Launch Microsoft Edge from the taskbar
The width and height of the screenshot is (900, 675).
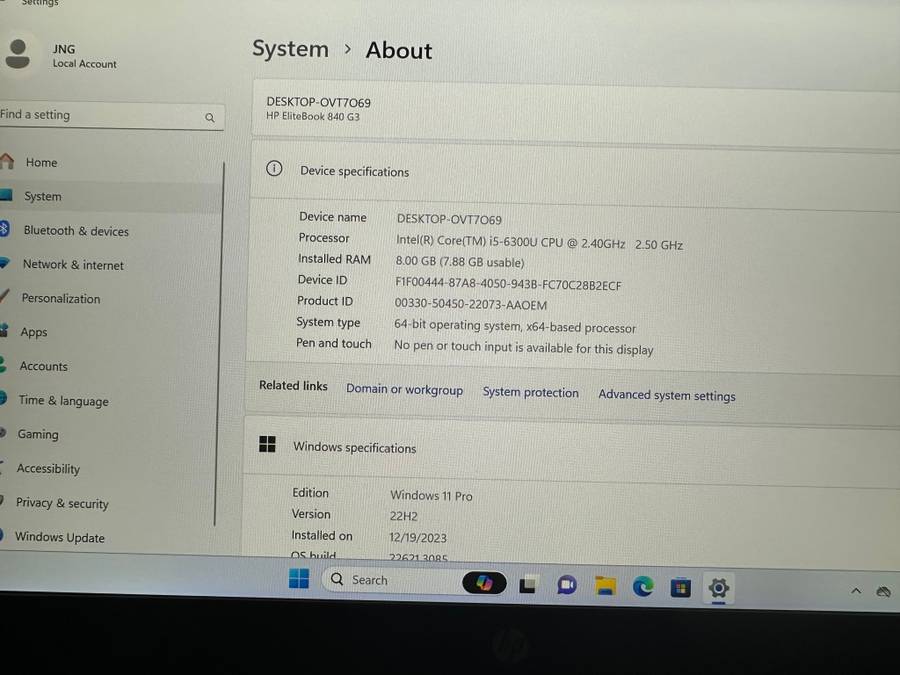tap(643, 587)
